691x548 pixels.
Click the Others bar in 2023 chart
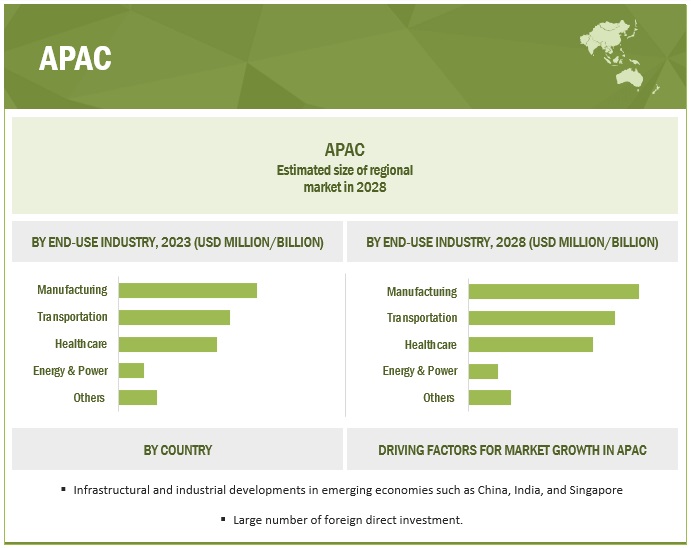click(138, 398)
